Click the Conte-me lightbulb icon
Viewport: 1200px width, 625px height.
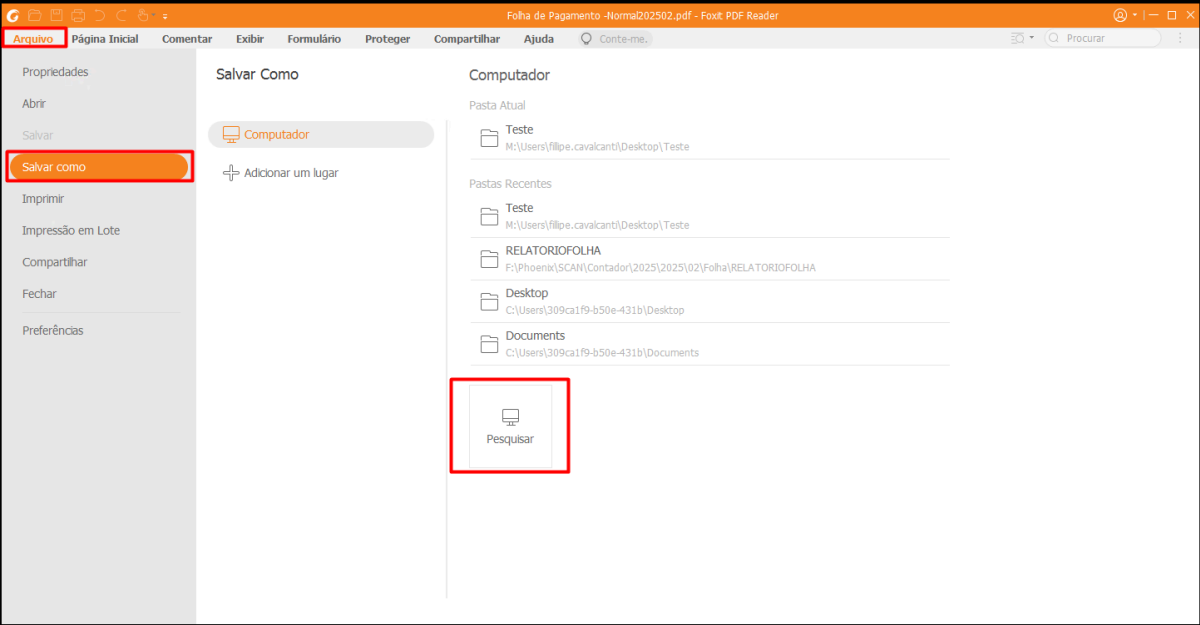[588, 38]
